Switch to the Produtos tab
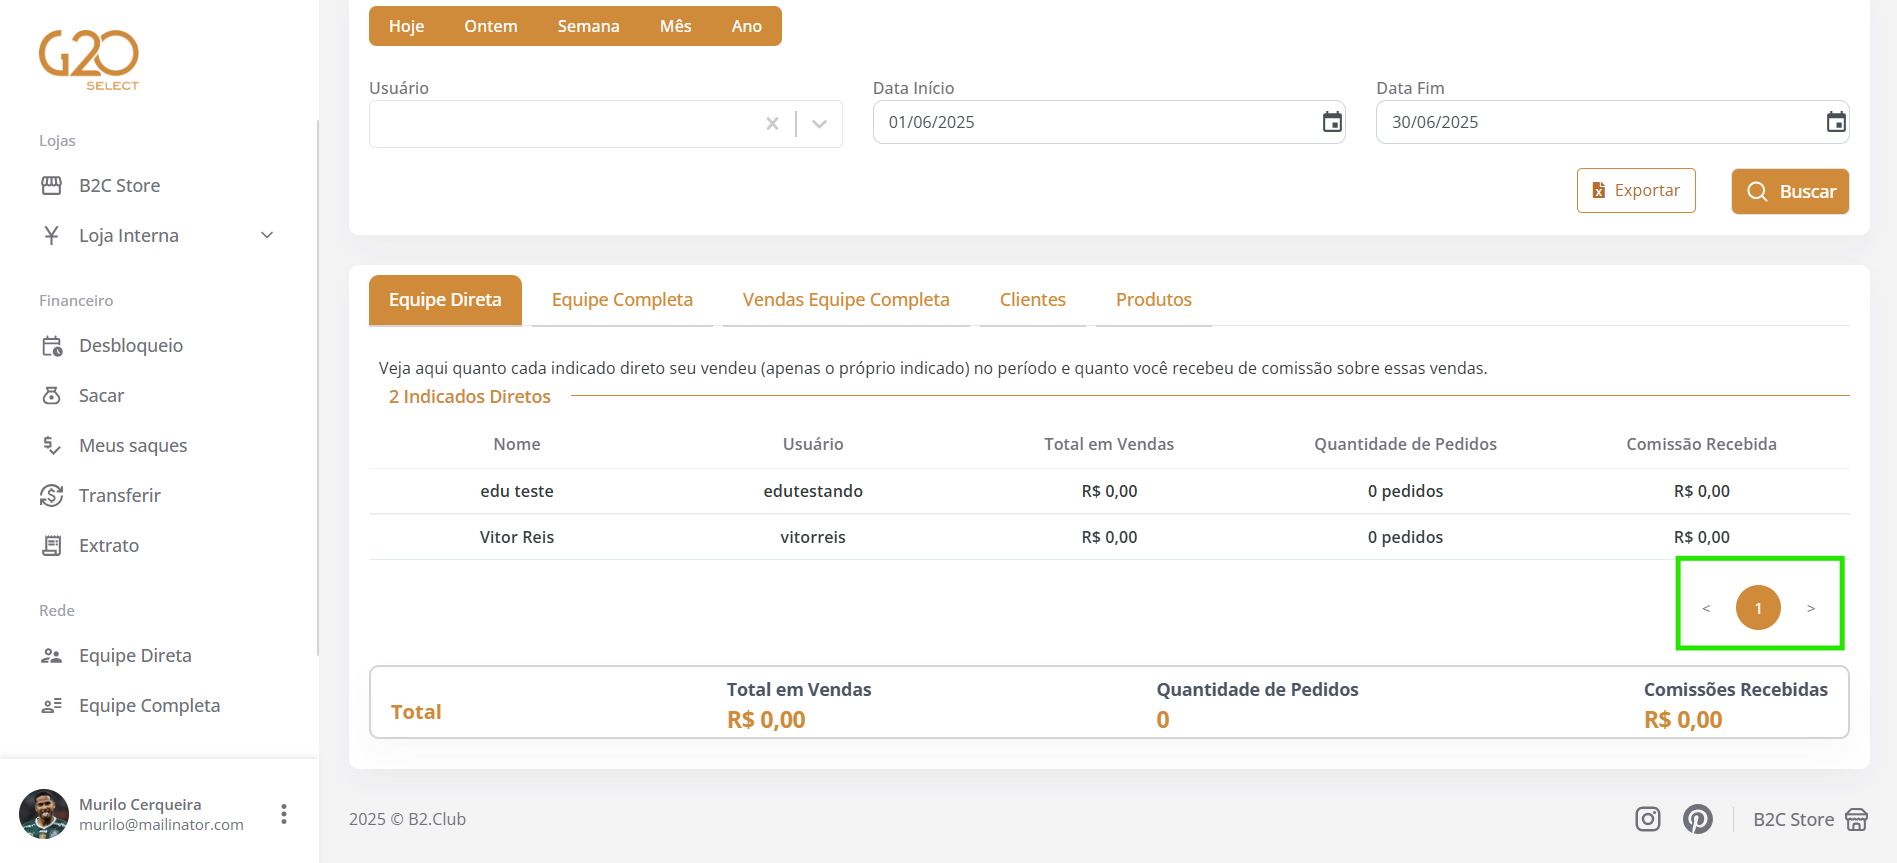The image size is (1897, 863). coord(1153,300)
